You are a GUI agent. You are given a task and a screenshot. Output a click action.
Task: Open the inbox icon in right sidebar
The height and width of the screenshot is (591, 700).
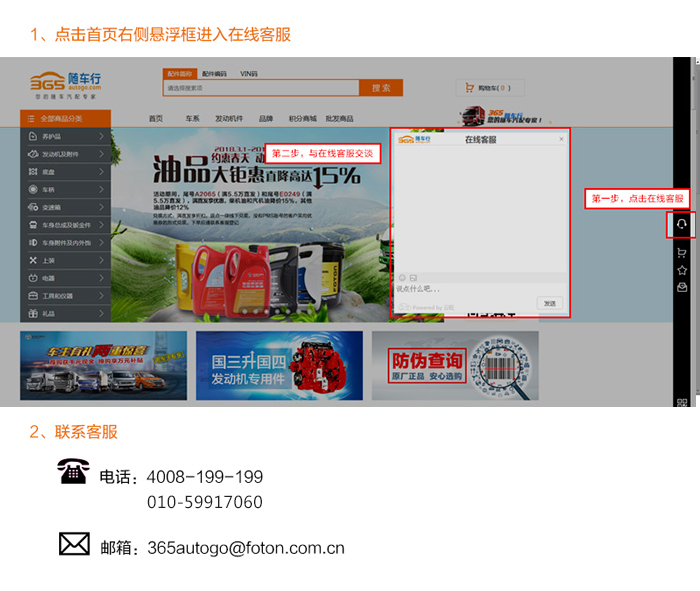(682, 287)
